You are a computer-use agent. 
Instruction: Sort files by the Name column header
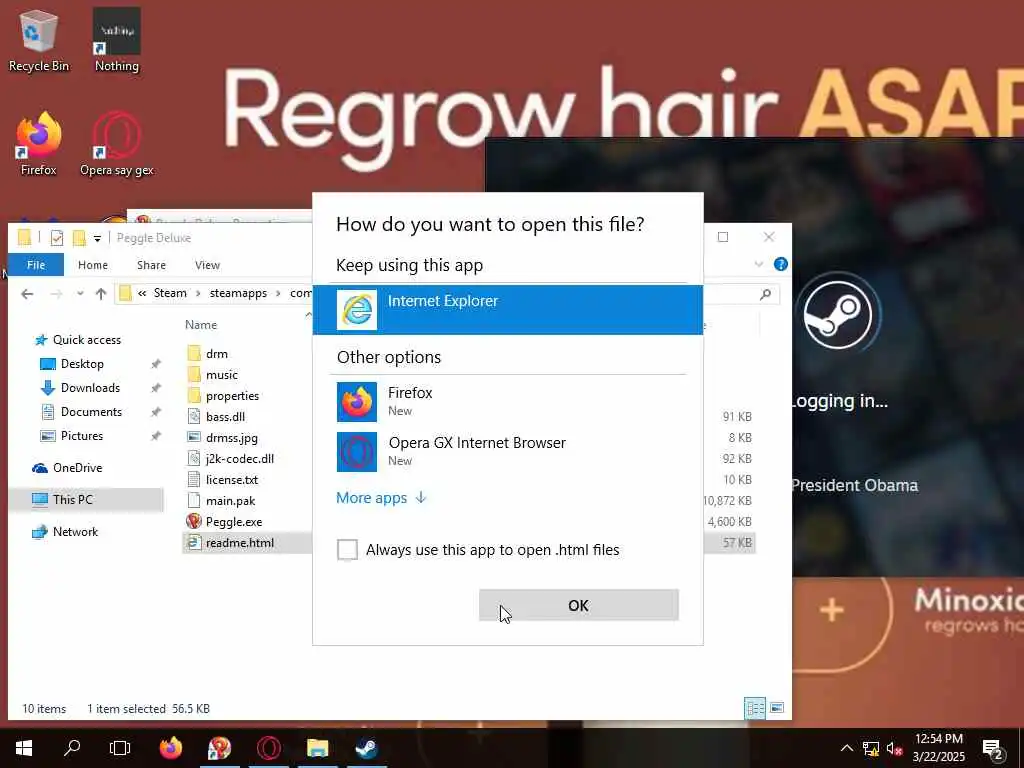pos(200,325)
